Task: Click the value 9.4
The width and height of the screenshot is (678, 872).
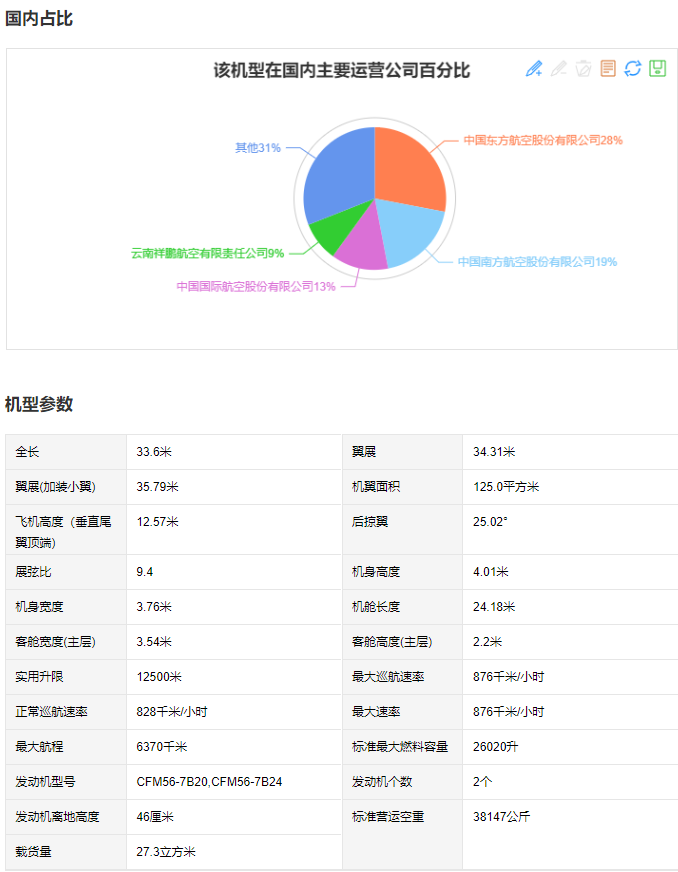Action: pyautogui.click(x=145, y=572)
